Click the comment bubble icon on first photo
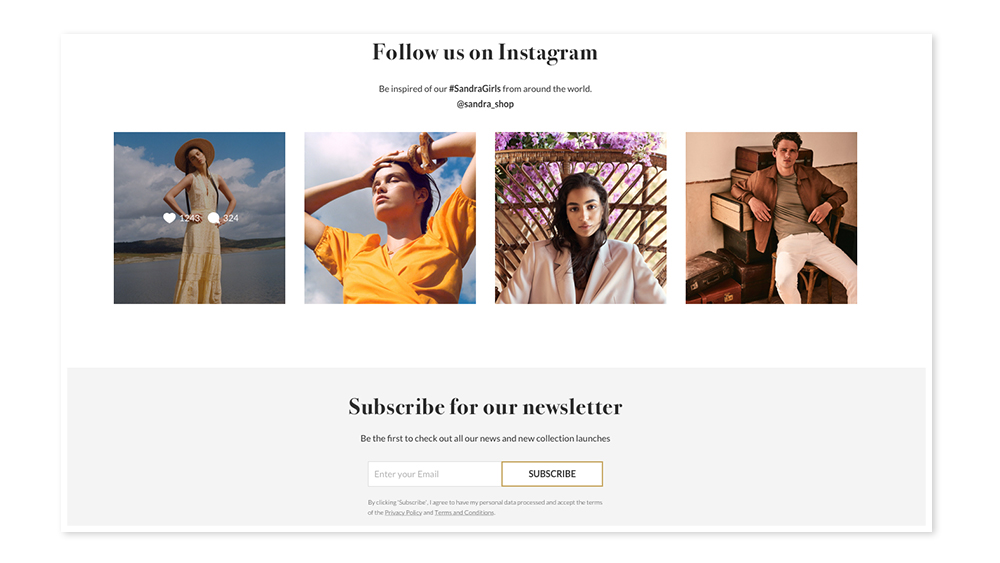Viewport: 1000px width, 563px height. [214, 218]
